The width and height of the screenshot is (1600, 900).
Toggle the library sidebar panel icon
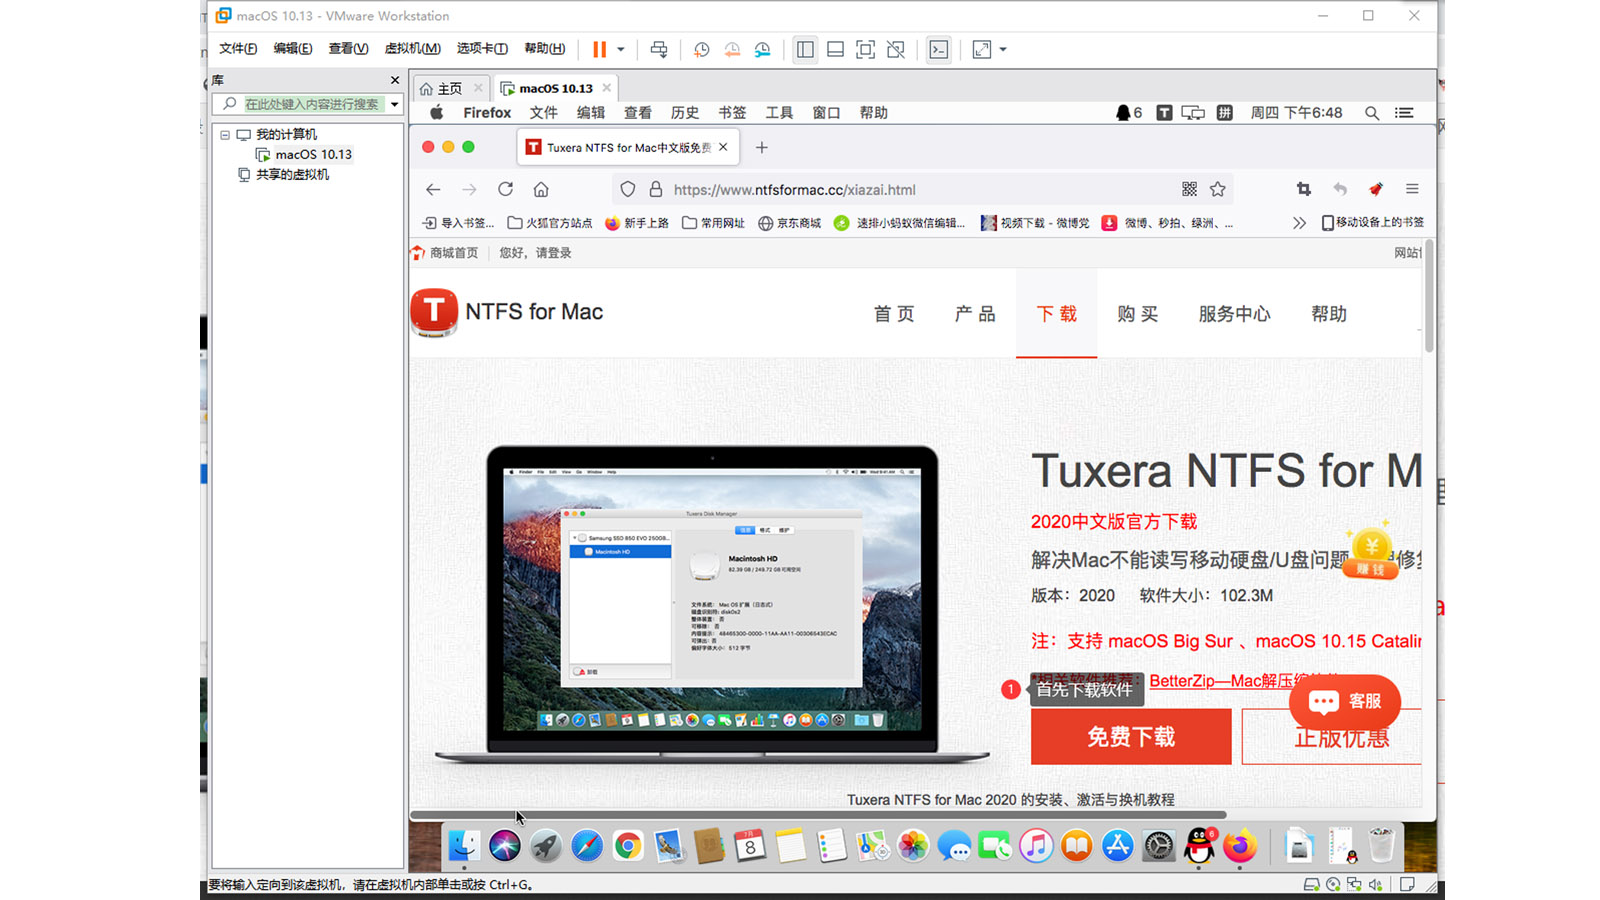(805, 49)
